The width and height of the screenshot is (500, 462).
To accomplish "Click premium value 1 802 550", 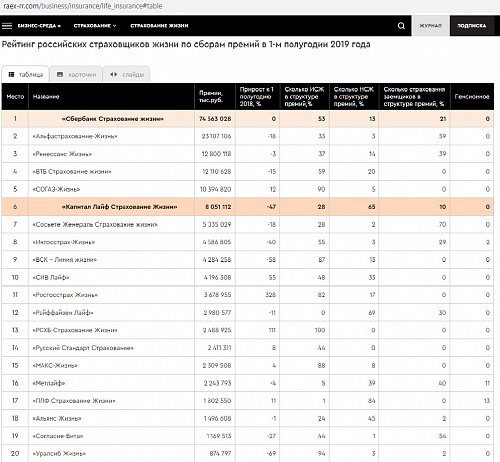I will tap(217, 401).
